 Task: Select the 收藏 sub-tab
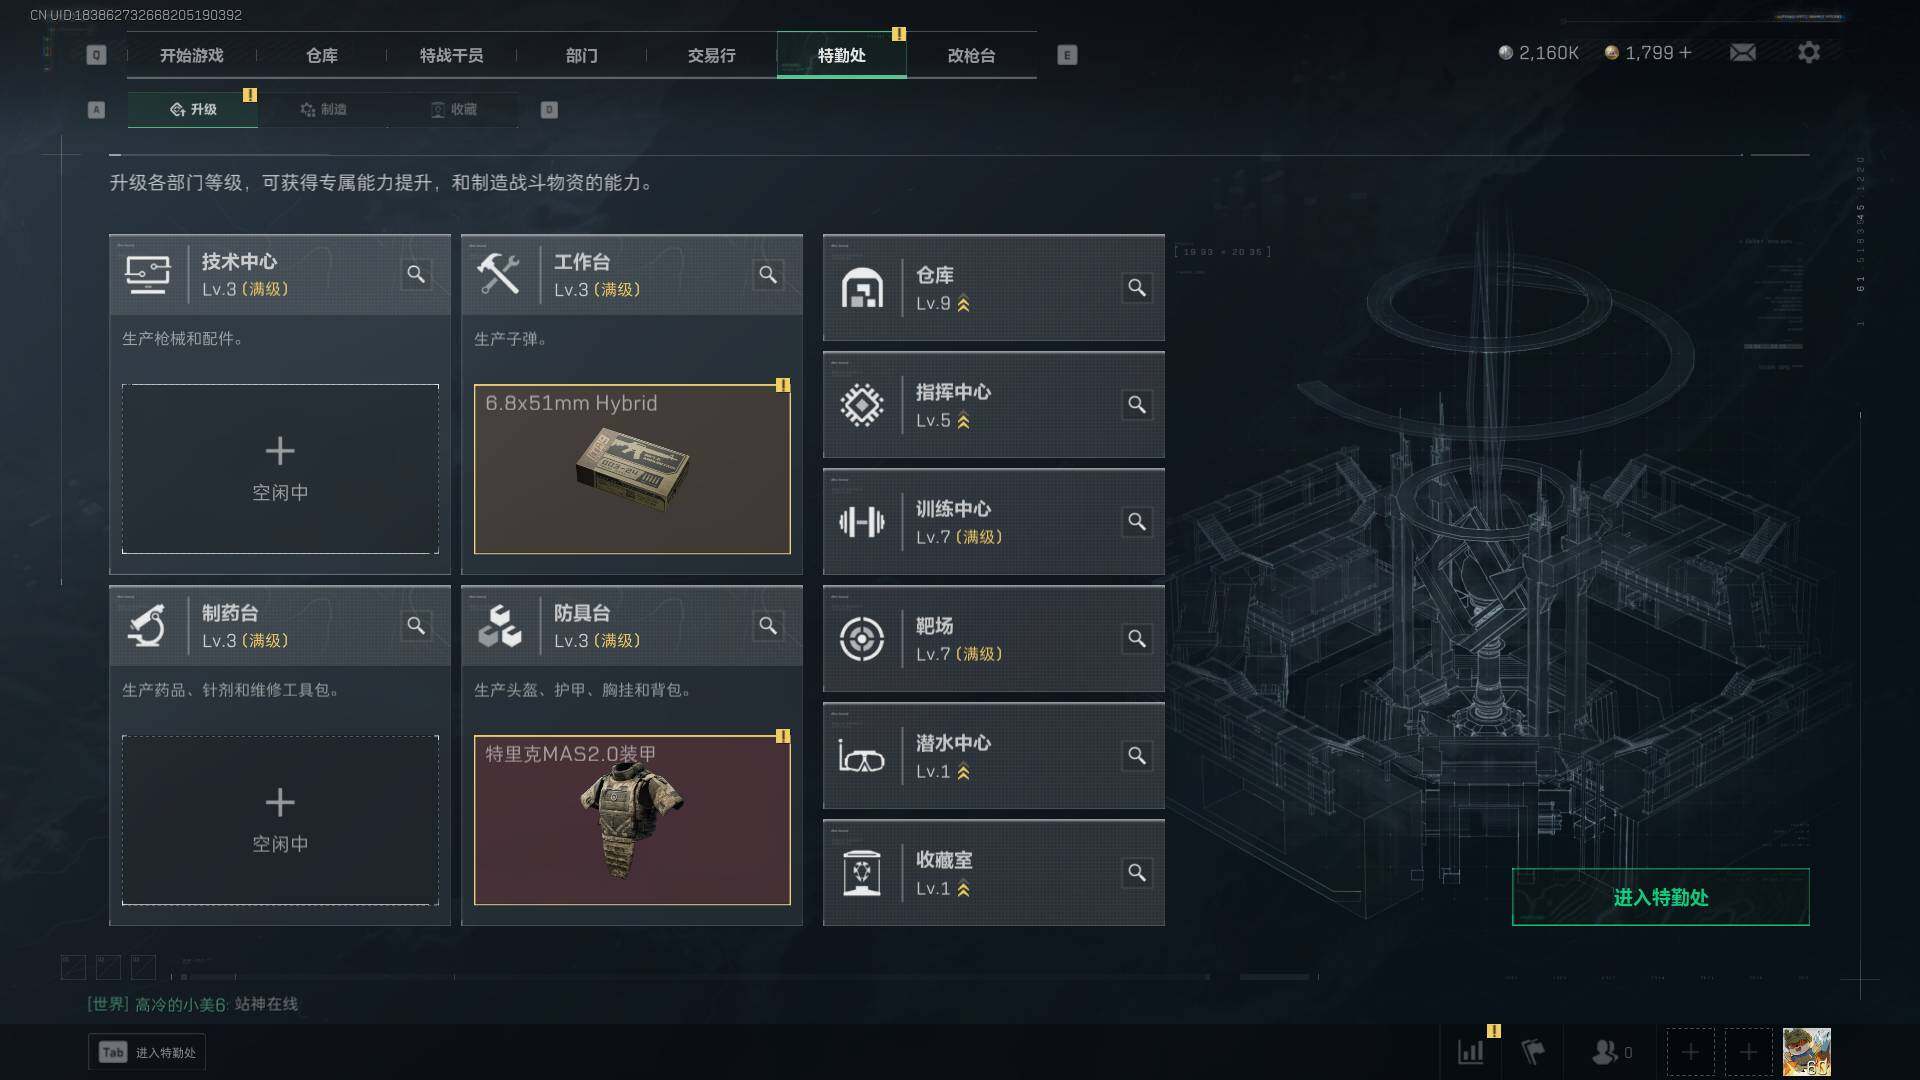[x=453, y=110]
